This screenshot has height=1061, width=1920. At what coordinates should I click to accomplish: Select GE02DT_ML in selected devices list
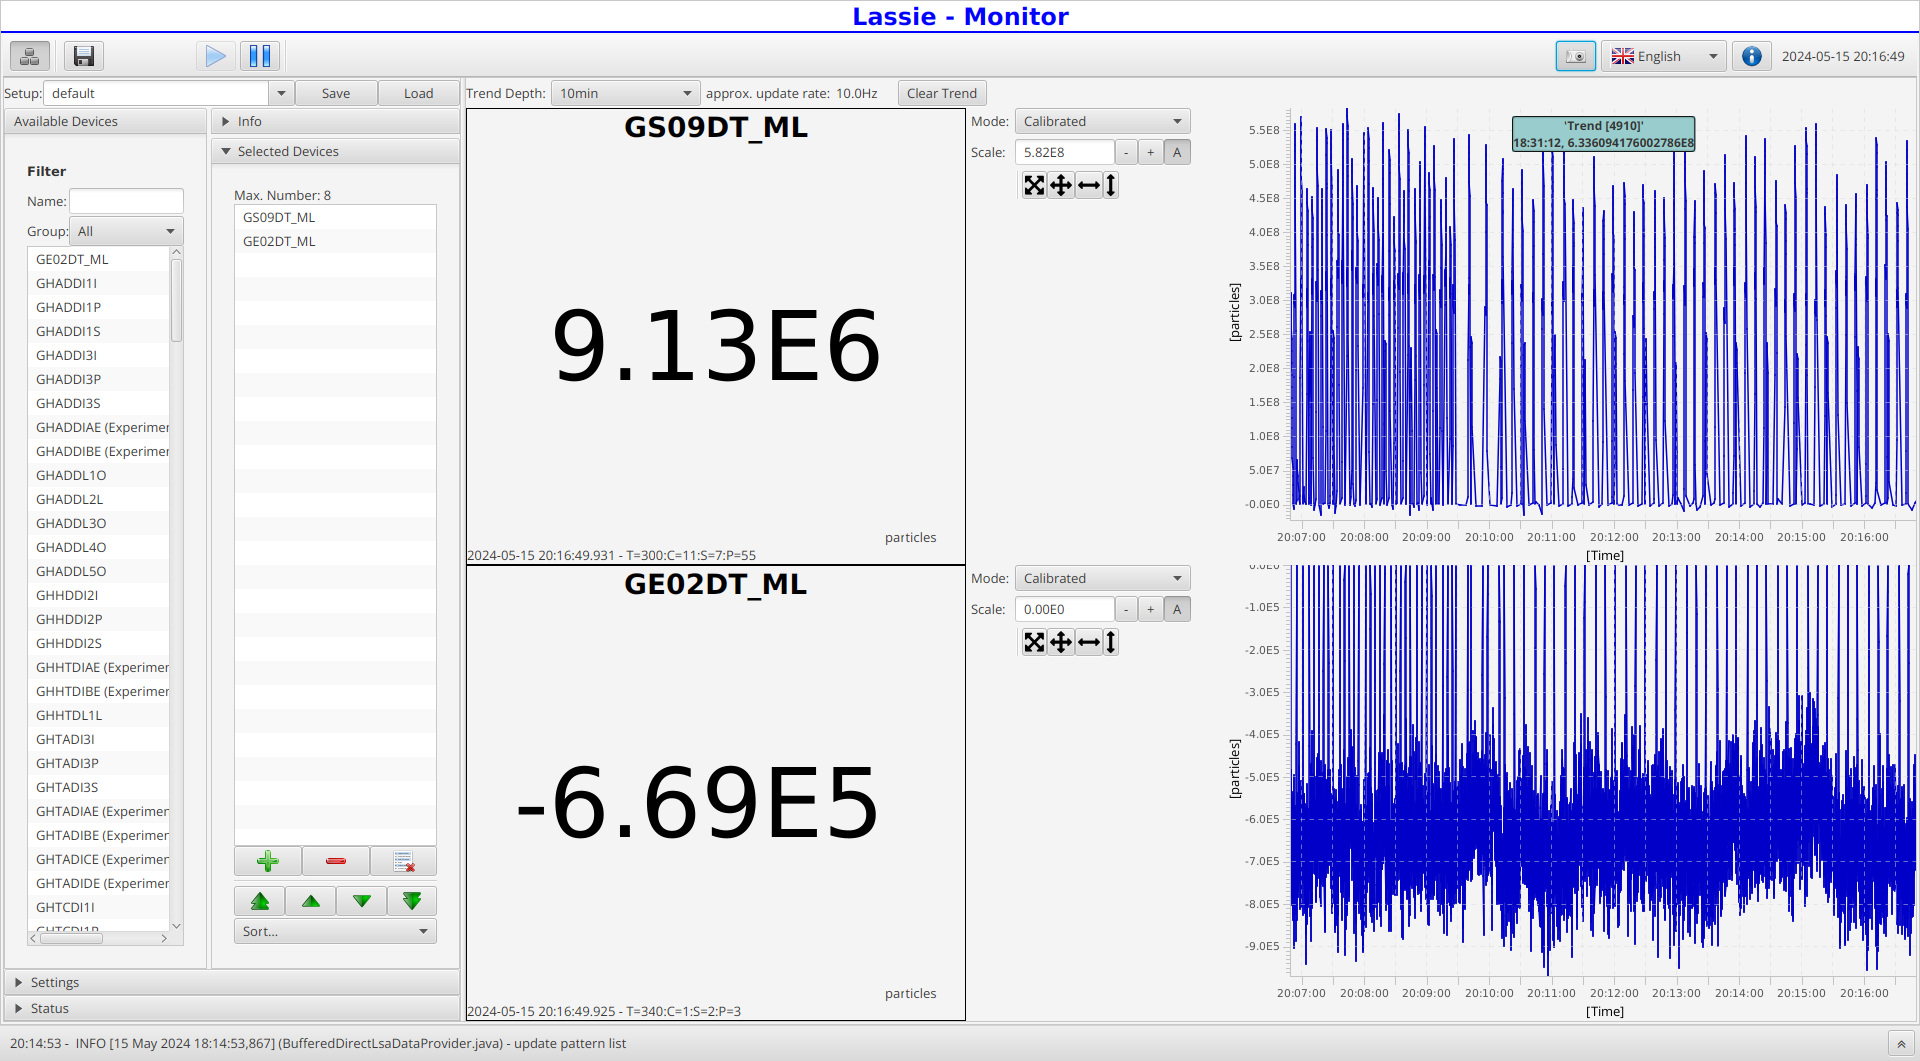click(335, 241)
